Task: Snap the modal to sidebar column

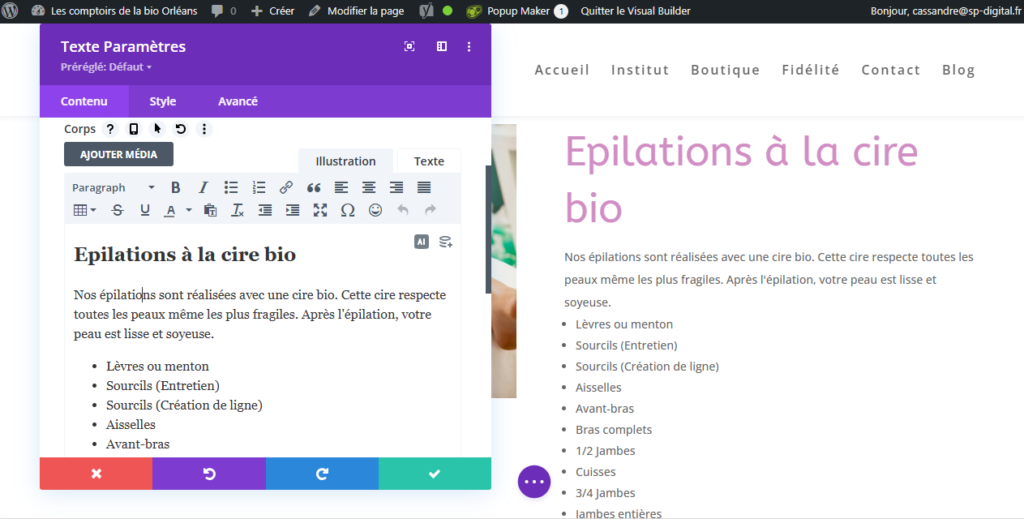Action: point(442,46)
